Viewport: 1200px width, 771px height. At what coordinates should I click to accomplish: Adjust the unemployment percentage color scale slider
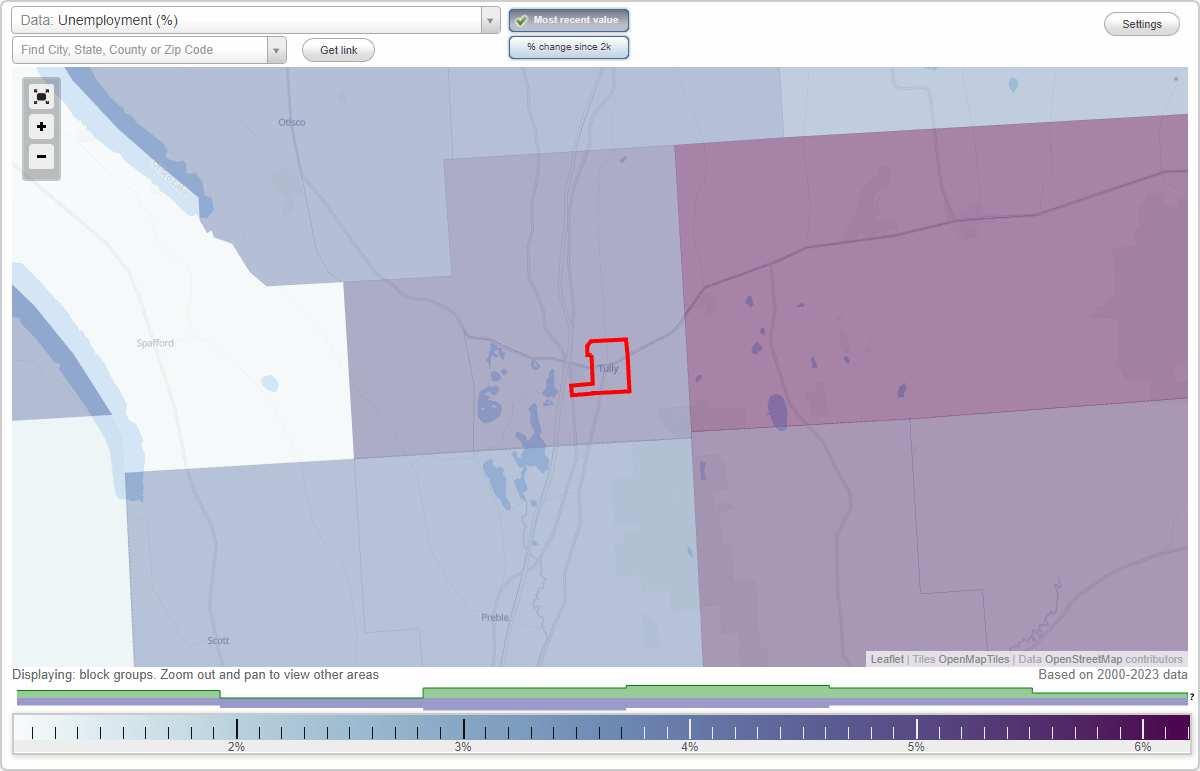pyautogui.click(x=600, y=727)
